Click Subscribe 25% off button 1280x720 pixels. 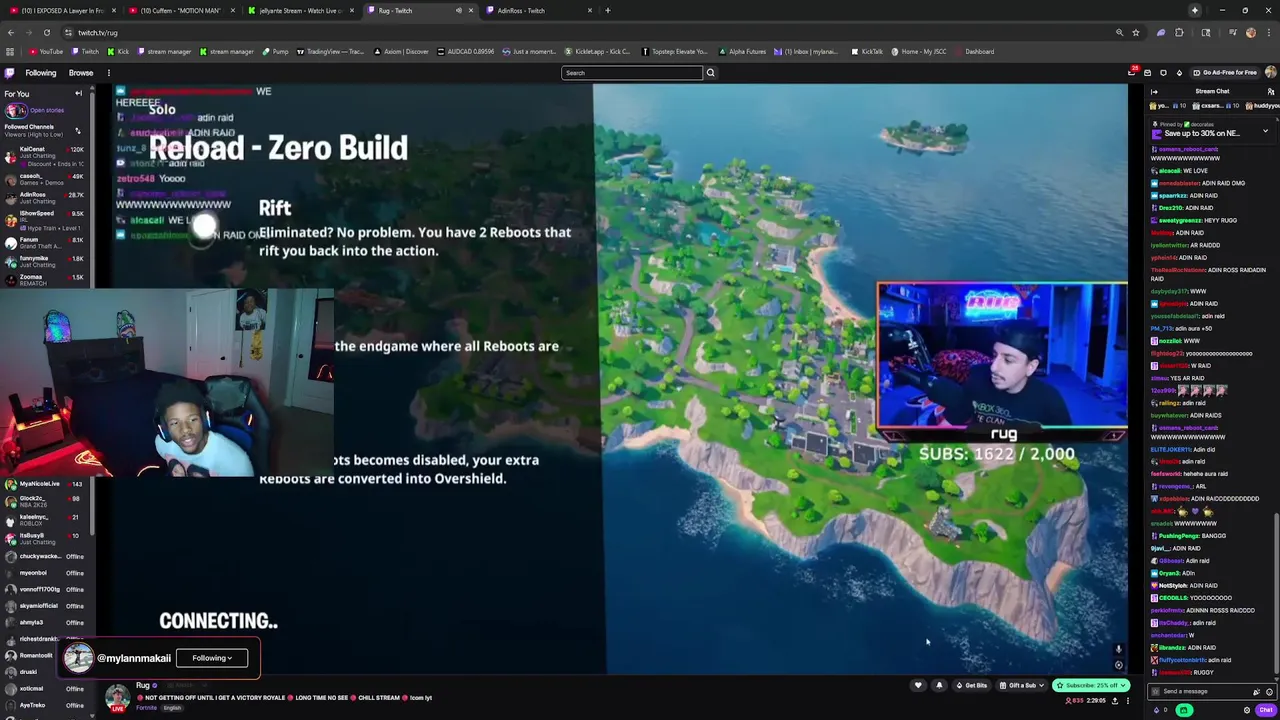(1090, 686)
